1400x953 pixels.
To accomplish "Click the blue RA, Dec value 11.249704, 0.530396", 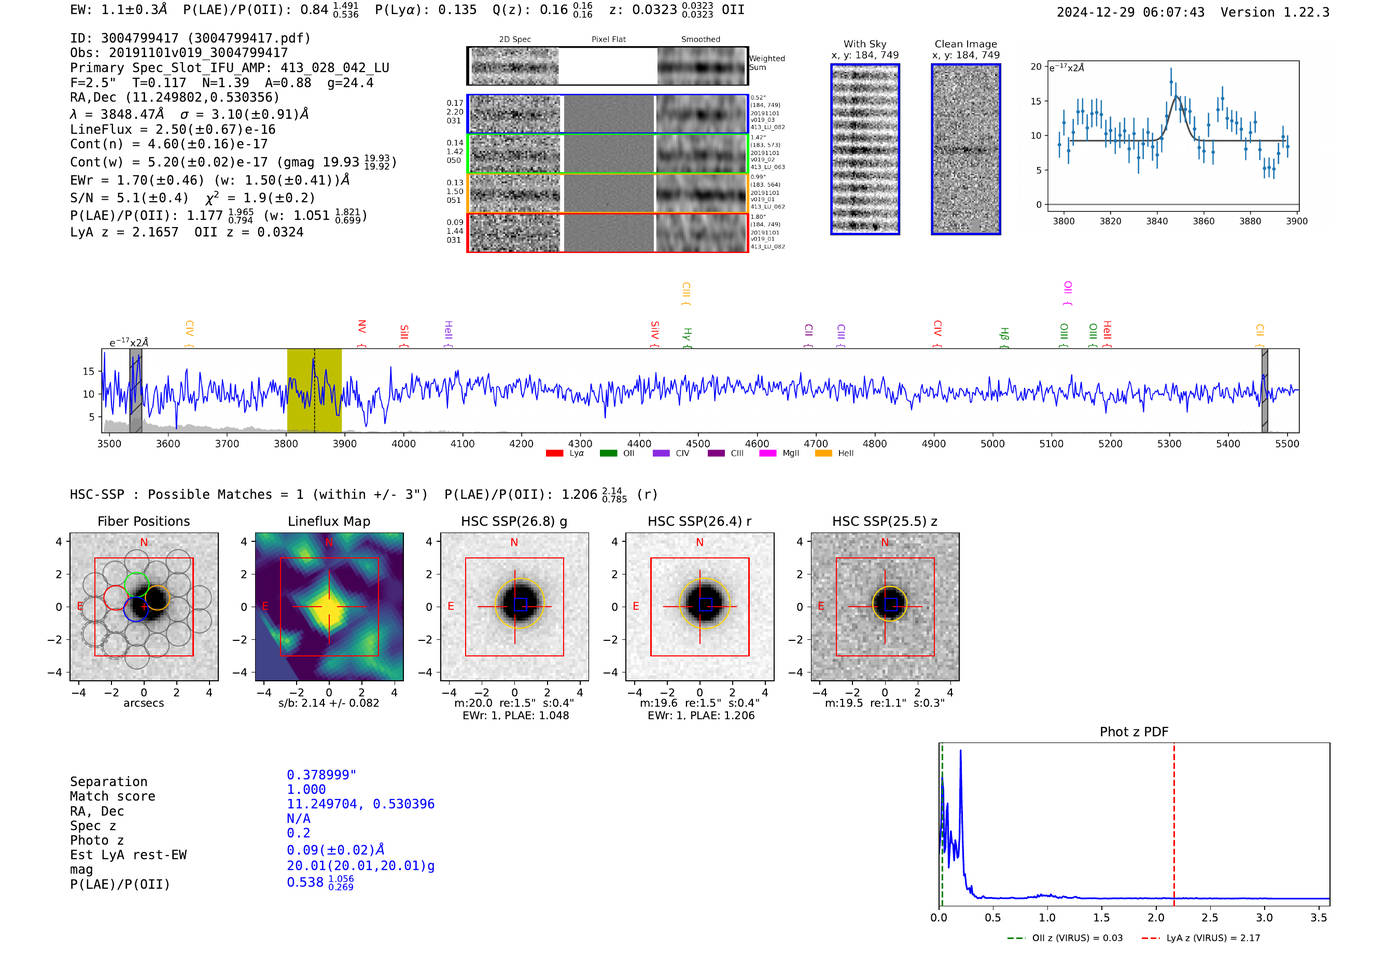I will tap(361, 804).
